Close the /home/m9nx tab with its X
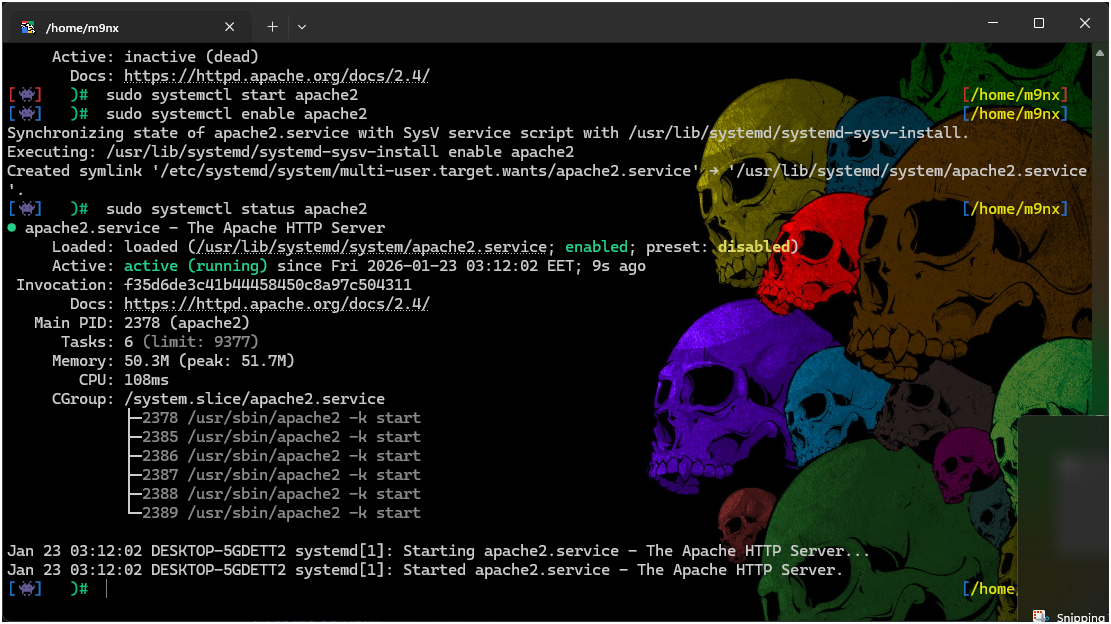The width and height of the screenshot is (1111, 624). pyautogui.click(x=229, y=26)
